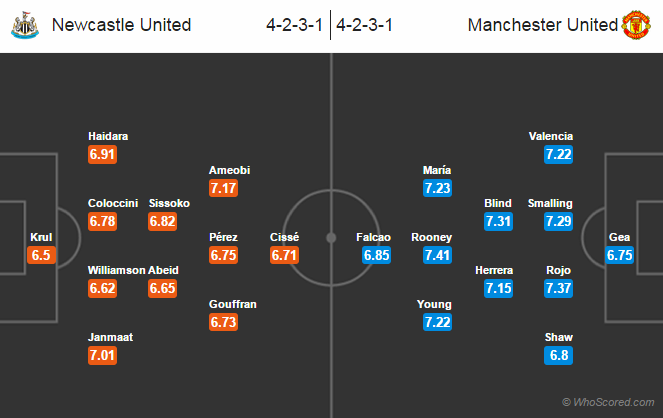The height and width of the screenshot is (418, 663).
Task: Open the Newcastle United team name link
Action: (x=121, y=25)
